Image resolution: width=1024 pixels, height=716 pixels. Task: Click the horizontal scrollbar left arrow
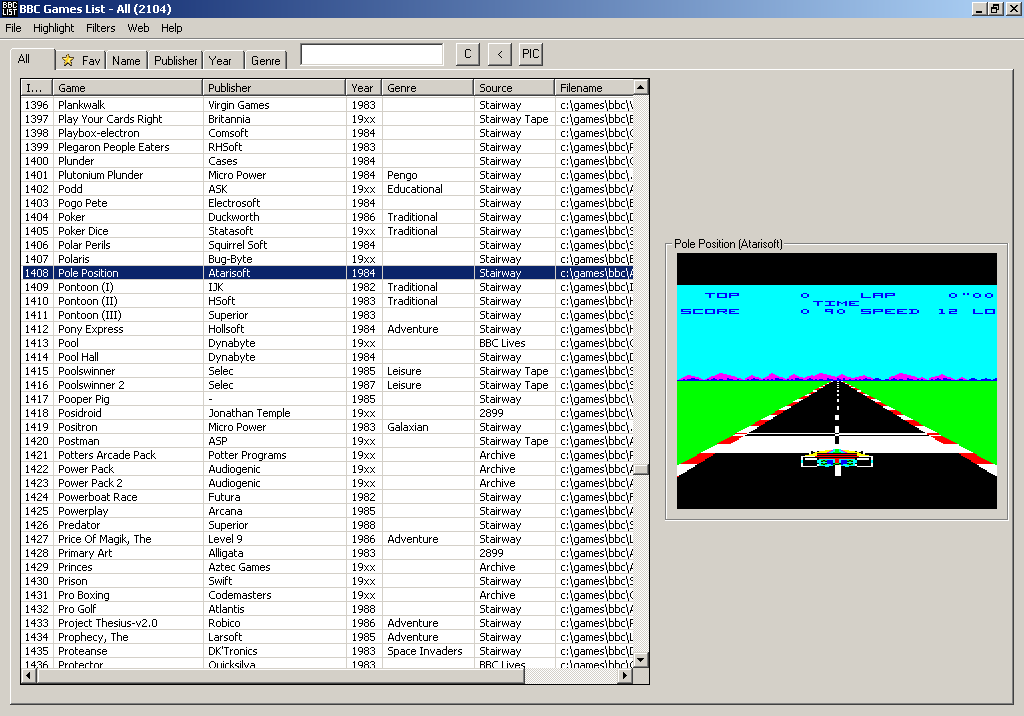(29, 675)
